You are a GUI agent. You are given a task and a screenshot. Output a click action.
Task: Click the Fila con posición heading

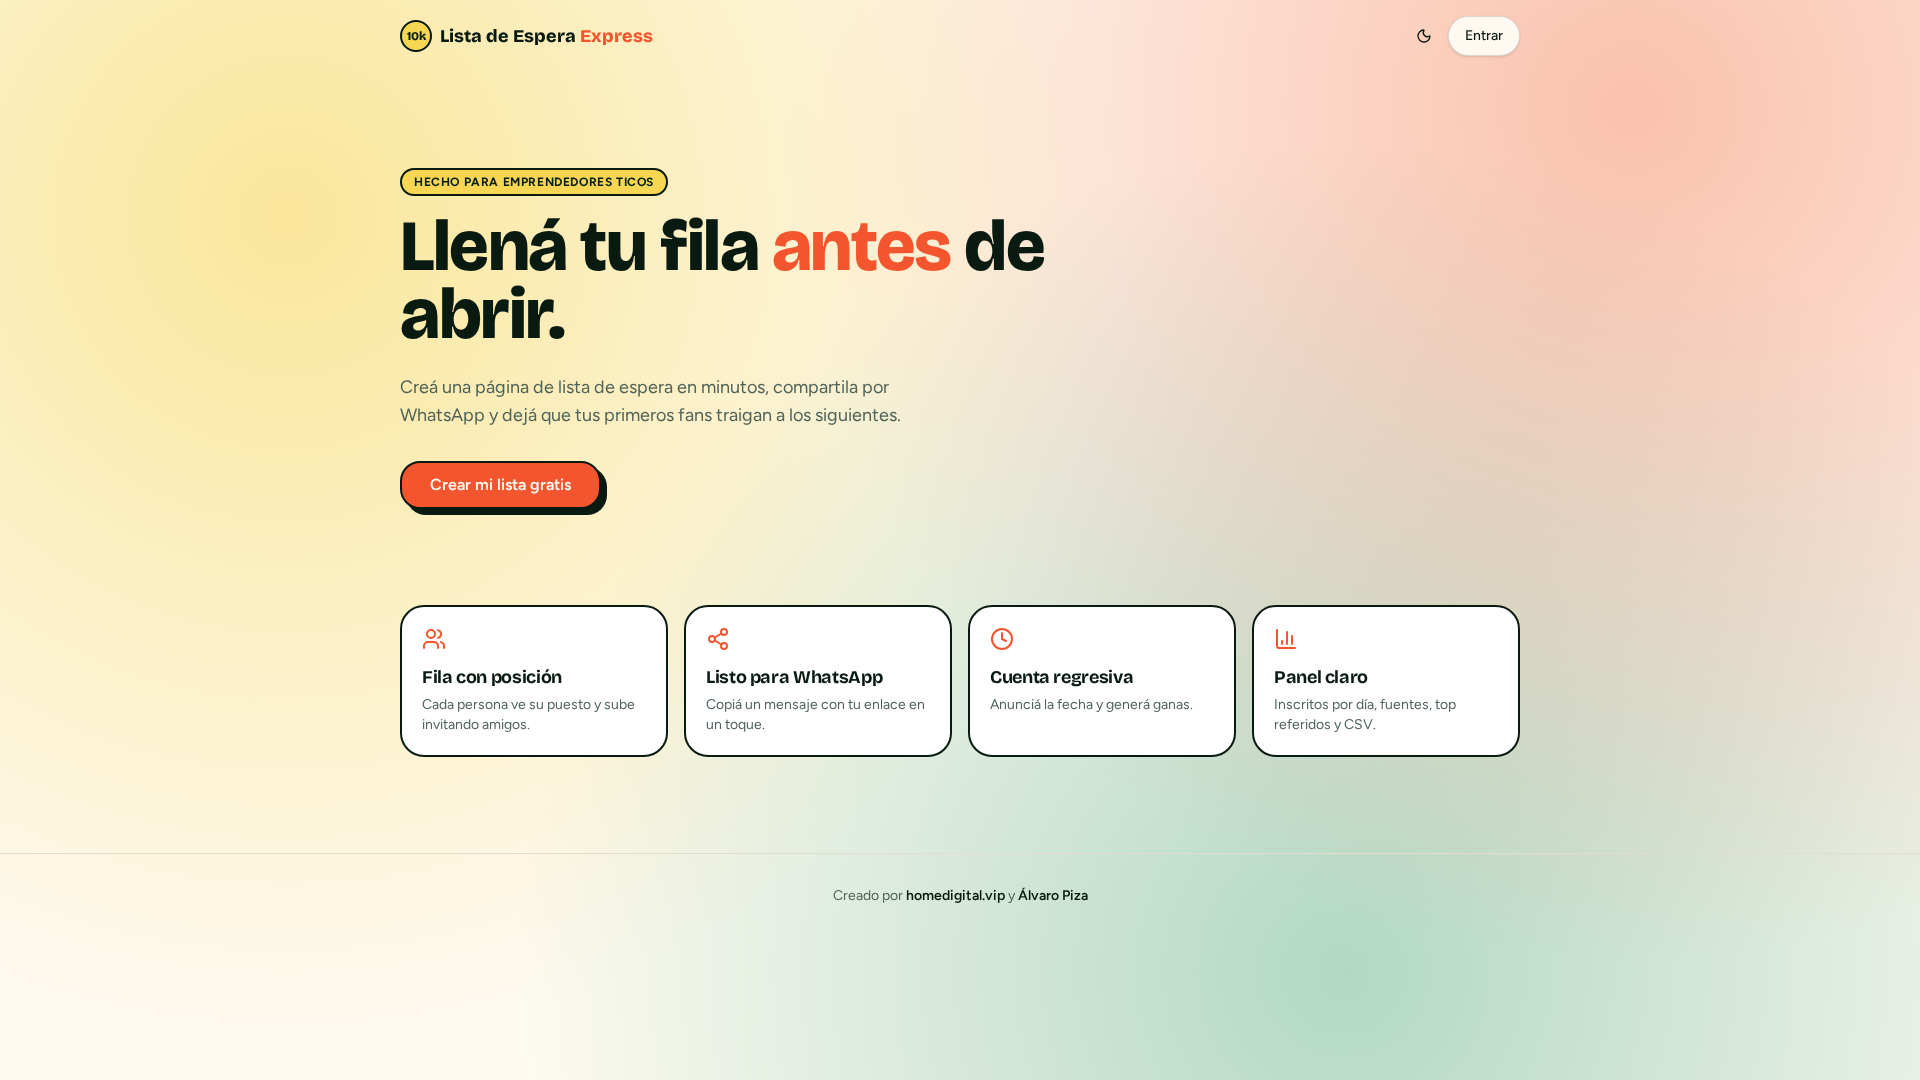tap(492, 677)
